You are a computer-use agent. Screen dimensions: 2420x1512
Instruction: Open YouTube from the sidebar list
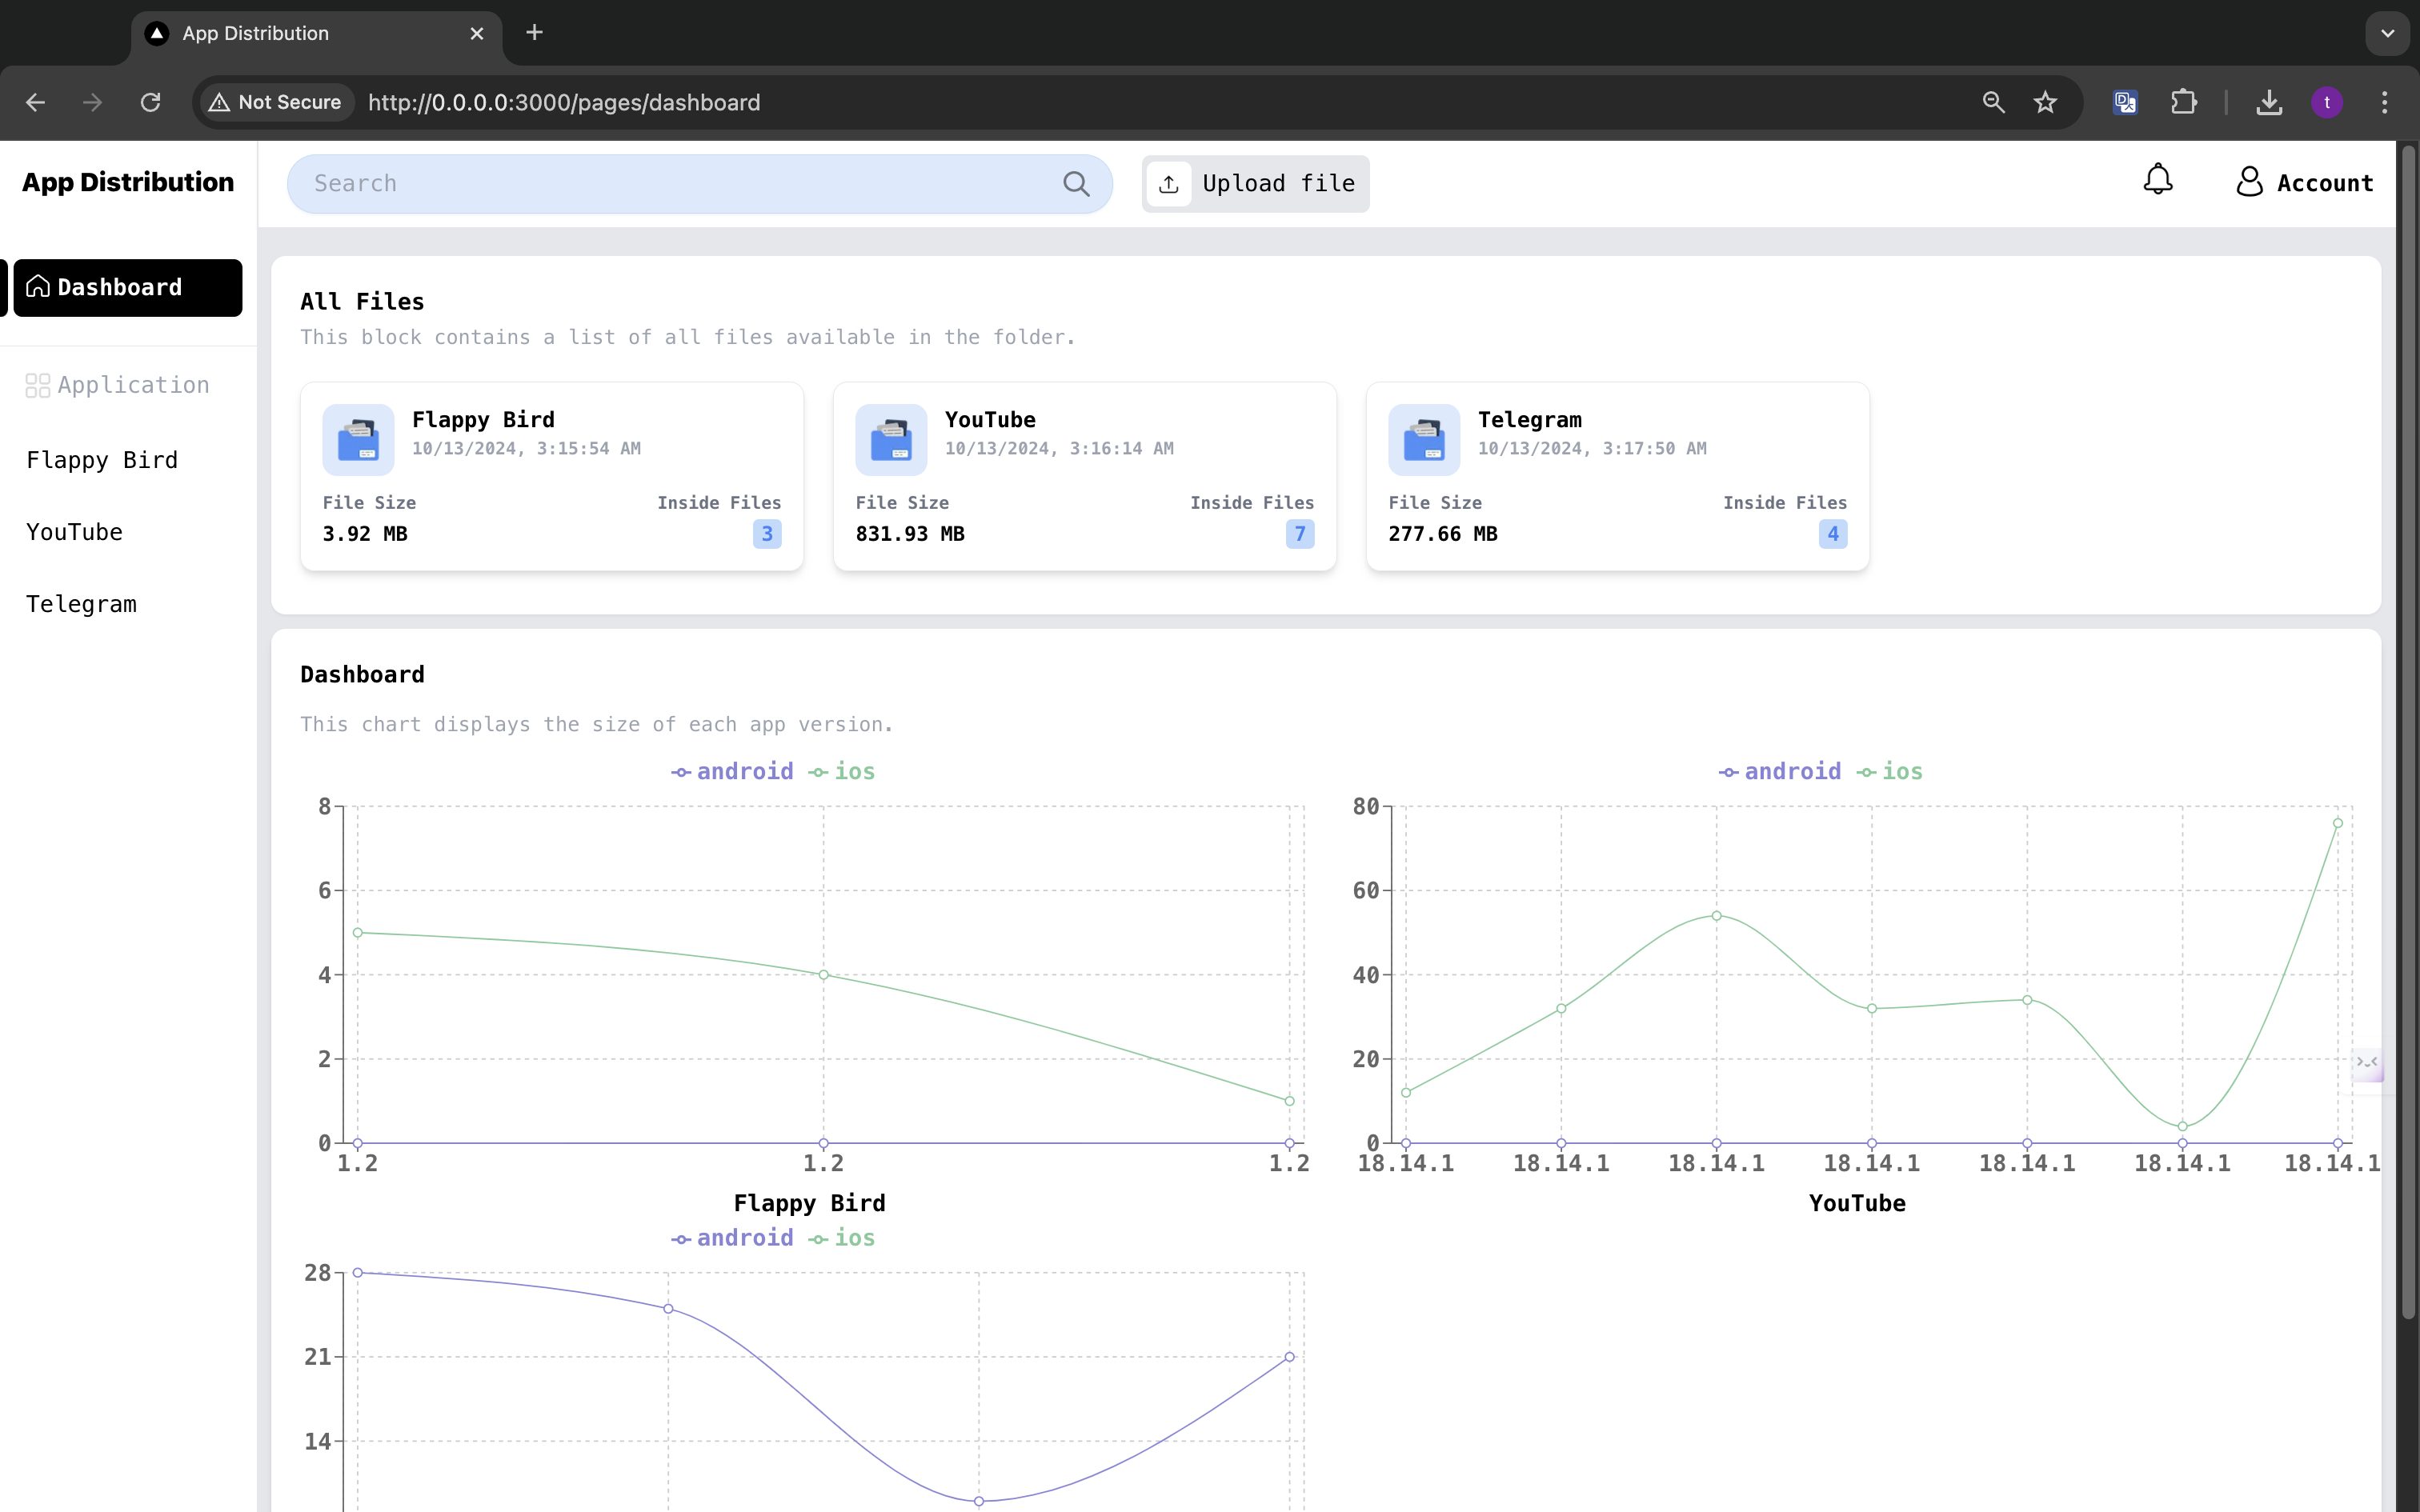74,532
